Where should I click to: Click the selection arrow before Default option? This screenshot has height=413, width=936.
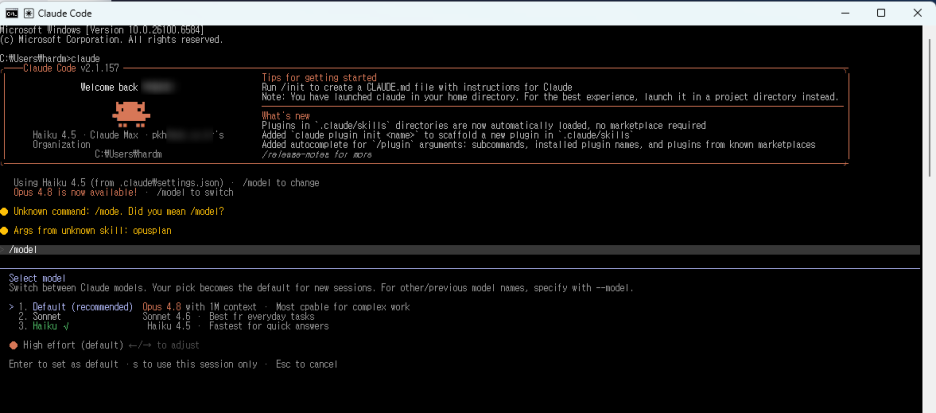coord(11,307)
